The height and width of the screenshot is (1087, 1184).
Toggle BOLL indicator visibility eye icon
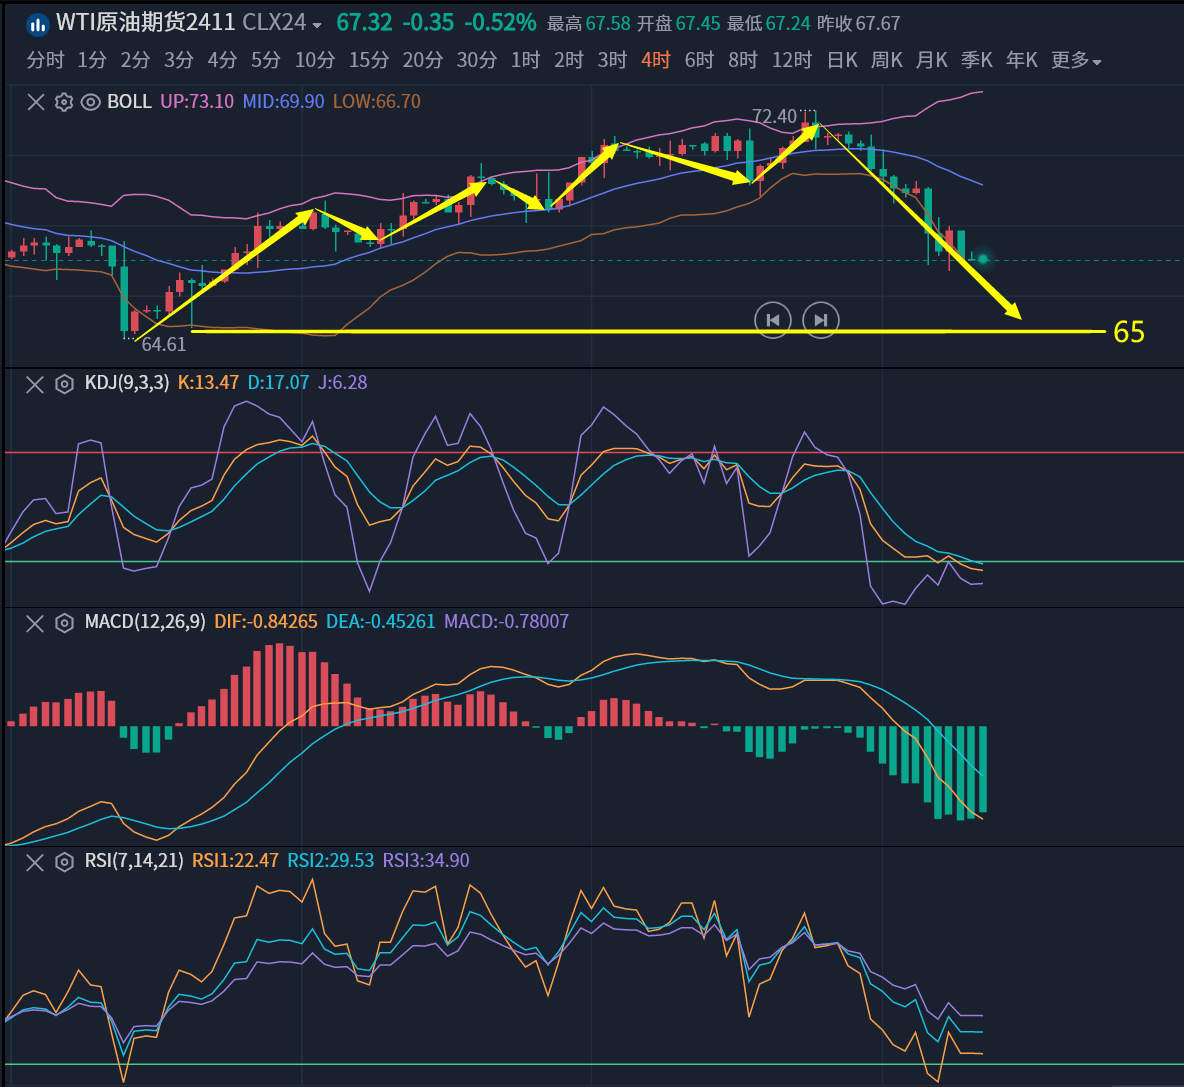pos(90,102)
